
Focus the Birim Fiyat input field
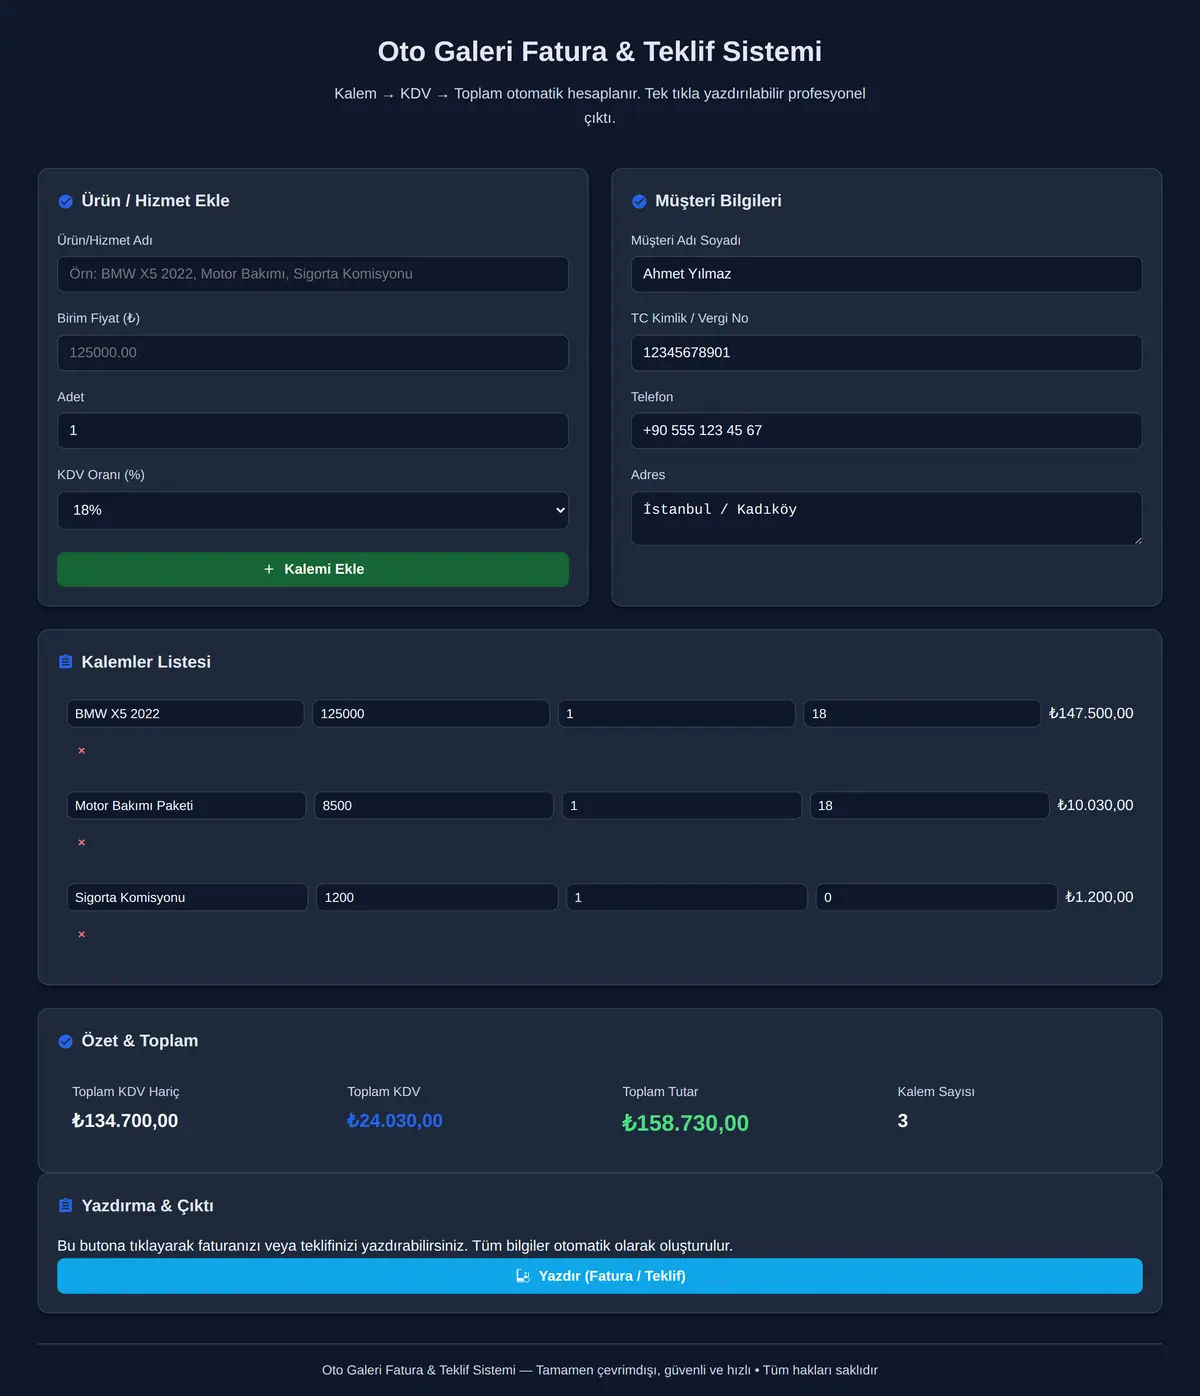click(x=313, y=353)
